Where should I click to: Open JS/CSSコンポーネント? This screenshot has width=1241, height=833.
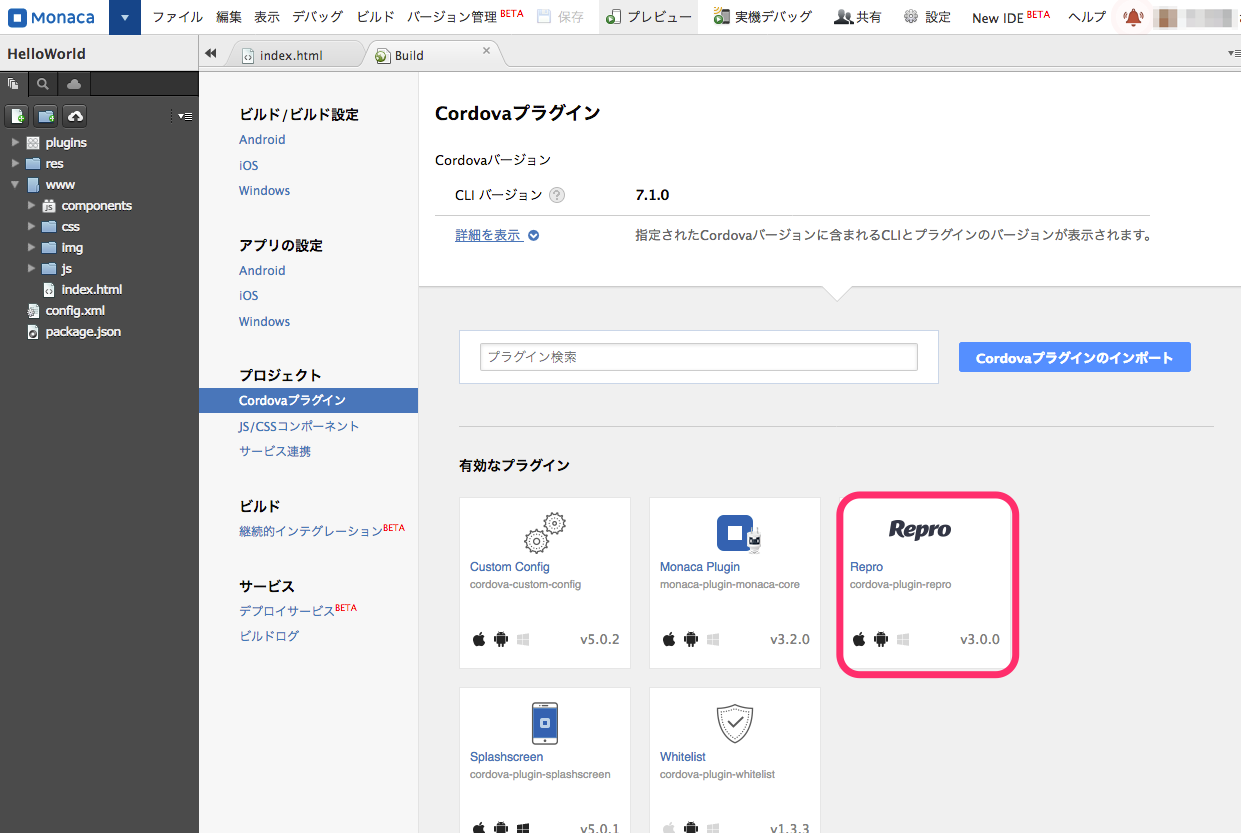click(299, 426)
